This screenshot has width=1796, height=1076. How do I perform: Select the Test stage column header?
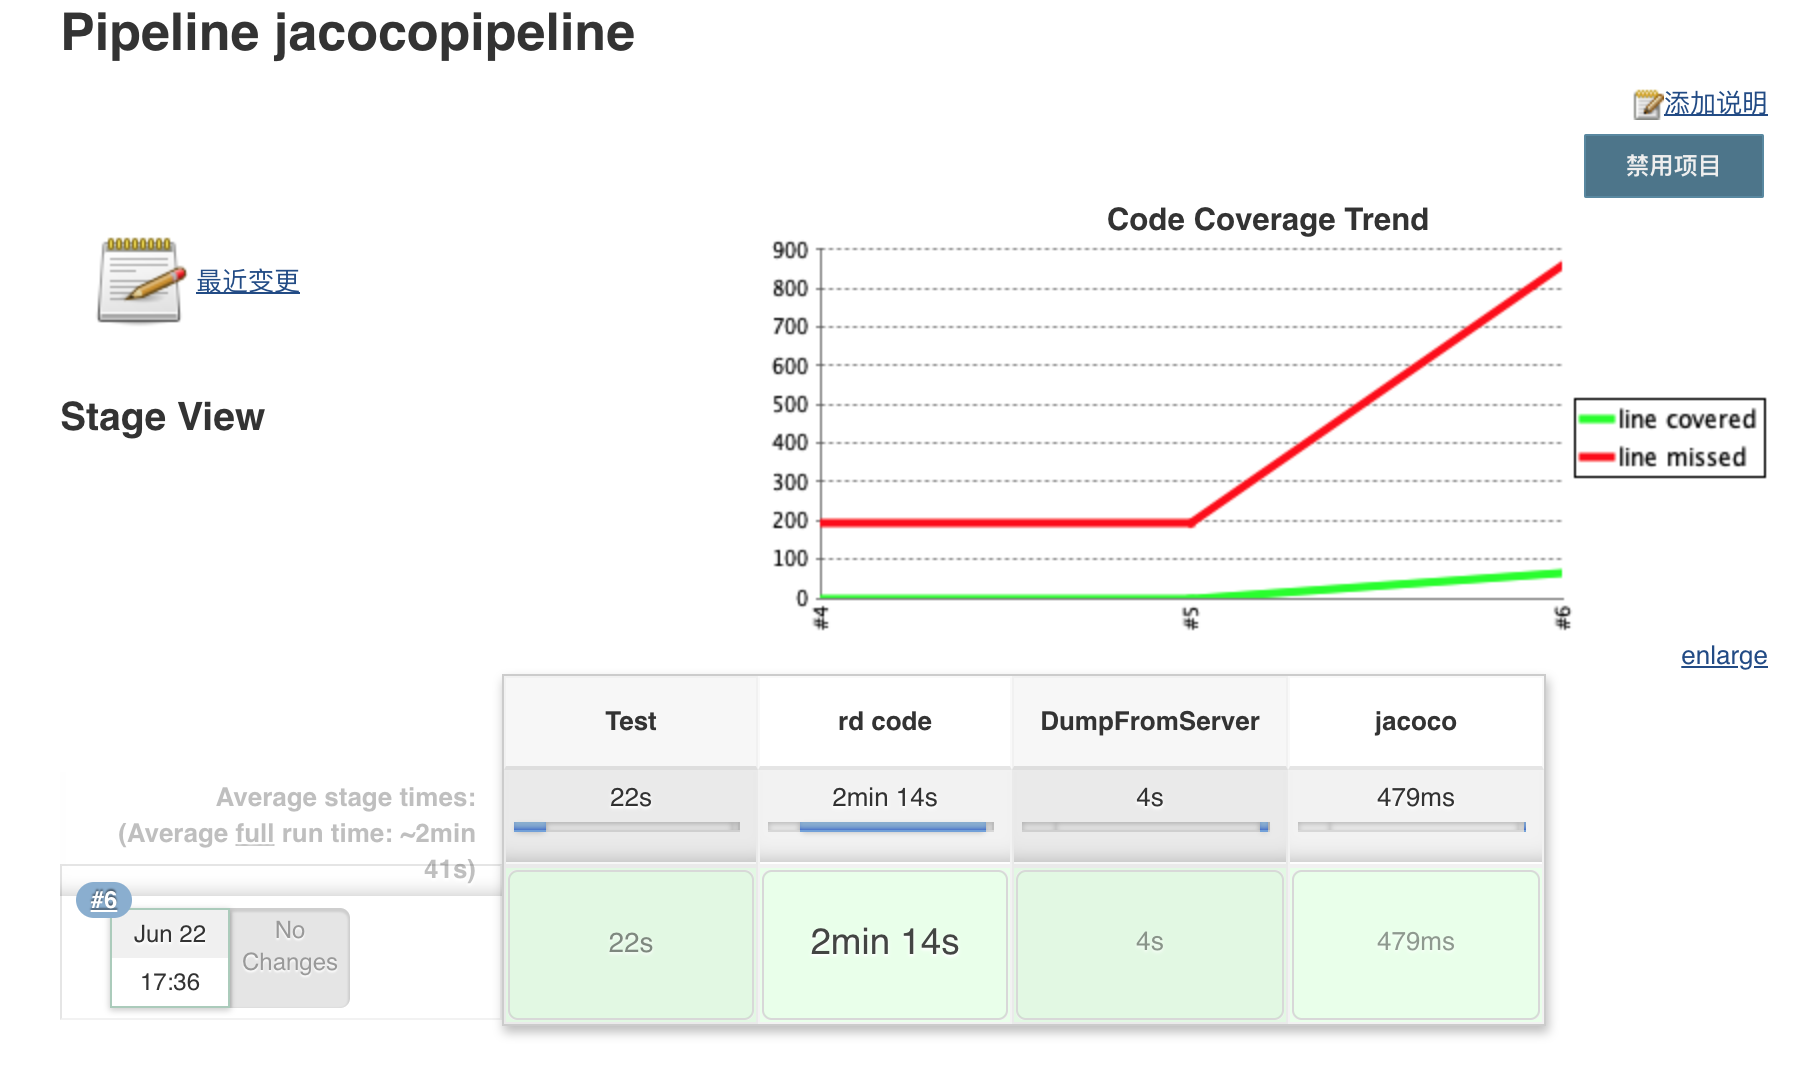point(629,720)
